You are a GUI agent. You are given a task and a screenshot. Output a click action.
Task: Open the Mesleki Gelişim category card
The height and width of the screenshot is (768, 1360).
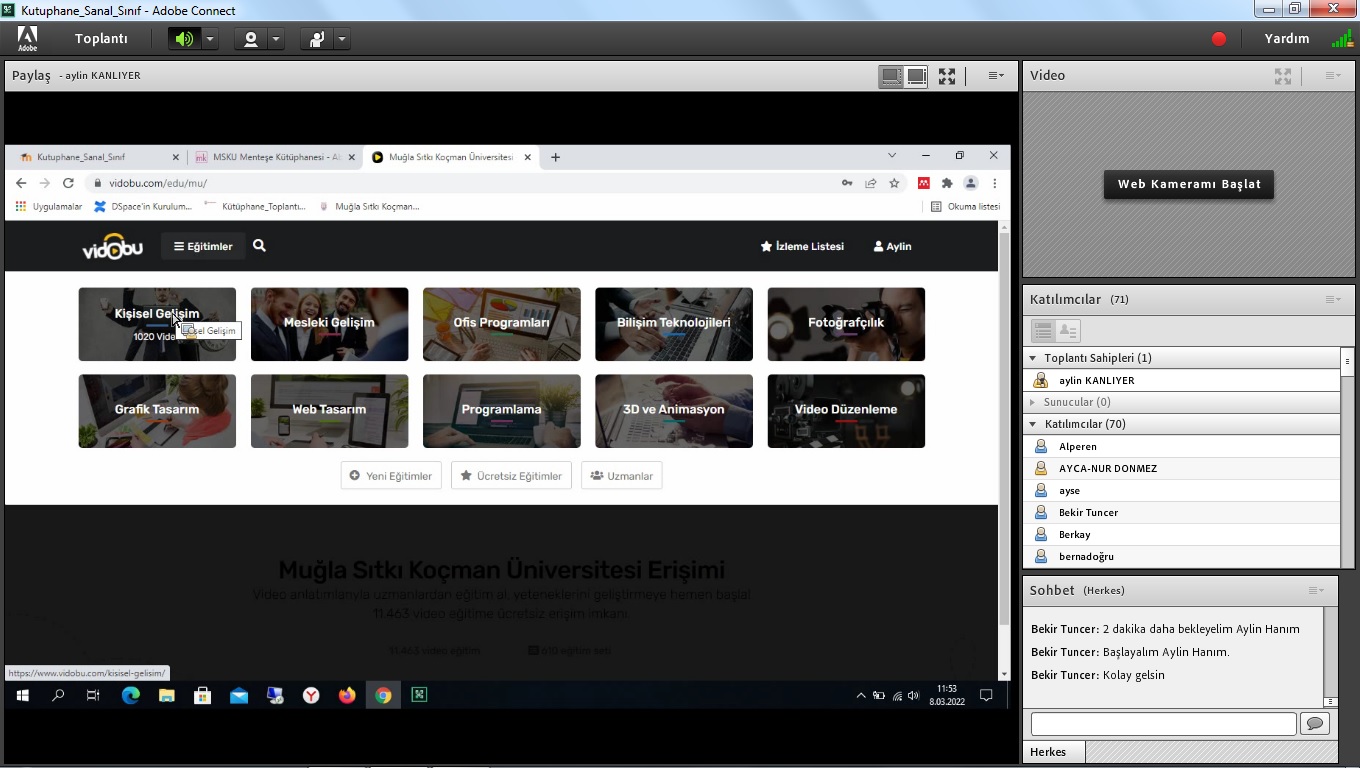pos(329,324)
